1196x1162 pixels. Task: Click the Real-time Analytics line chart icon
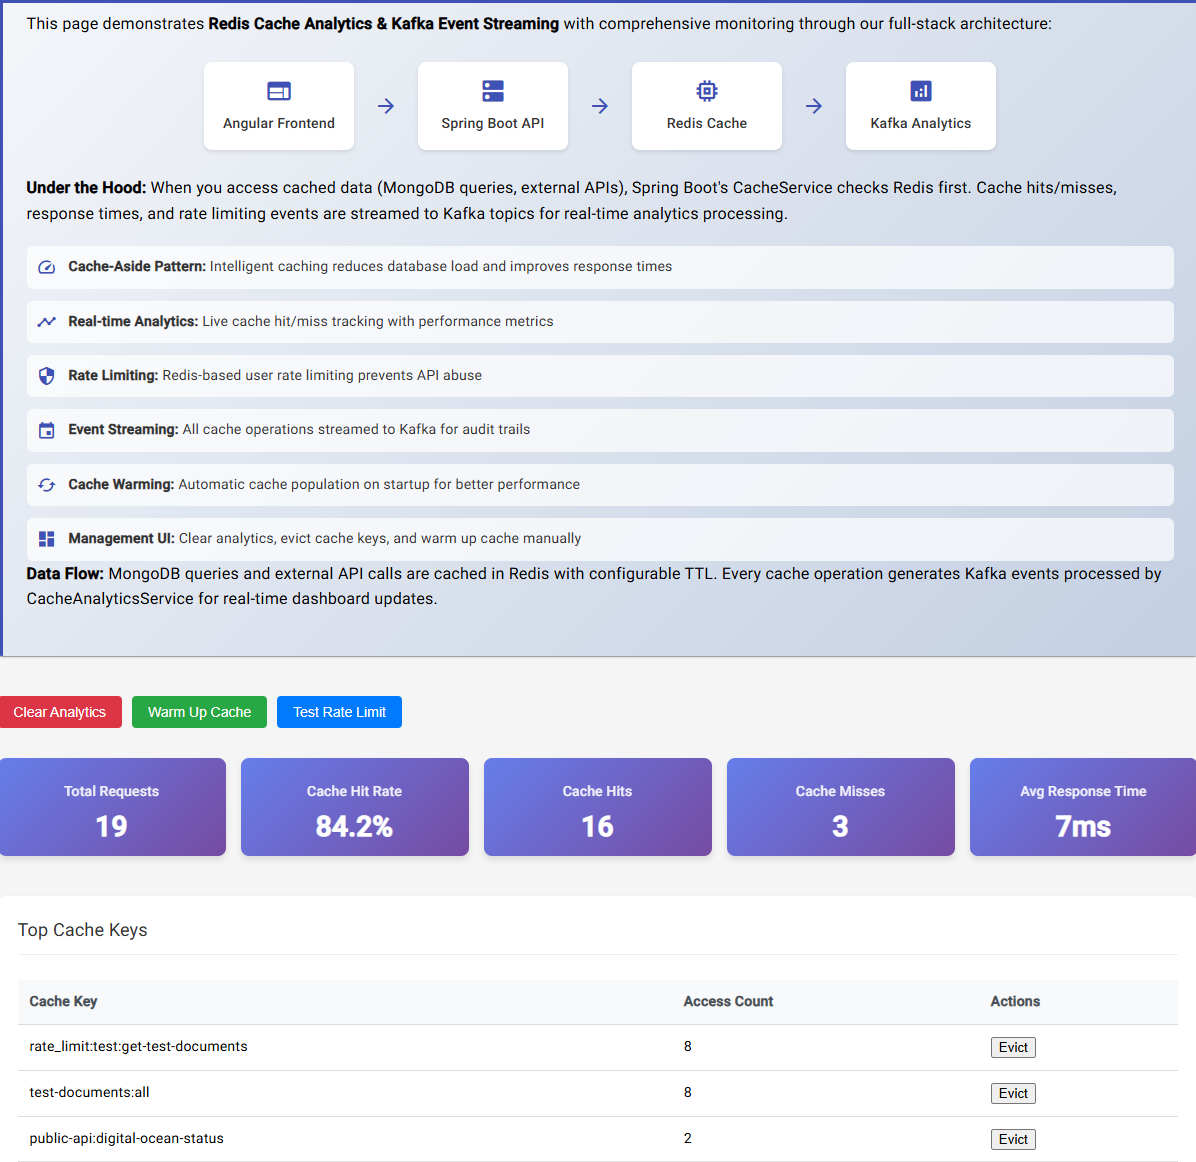click(x=46, y=321)
